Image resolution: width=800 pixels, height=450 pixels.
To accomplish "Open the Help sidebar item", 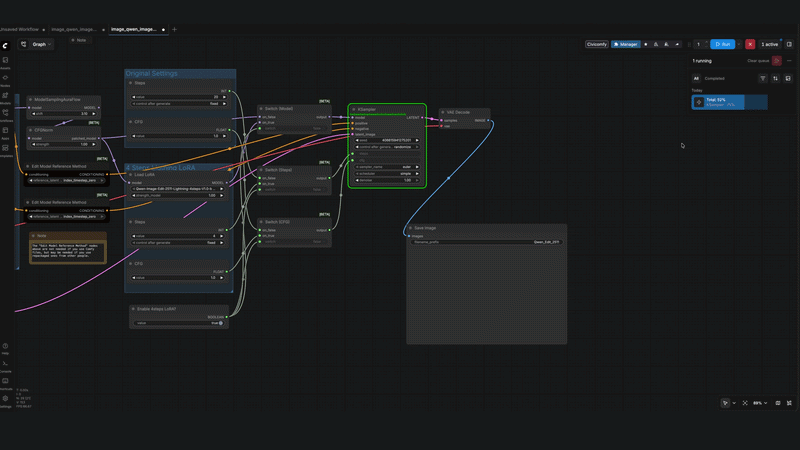I will point(5,348).
